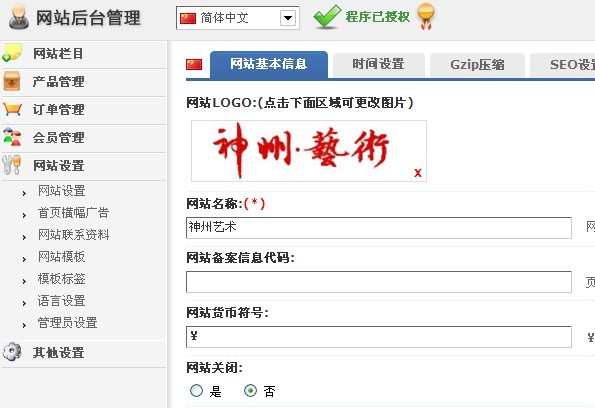Viewport: 595px width, 408px height.
Task: Click the gear icon beside 其他设置
Action: point(12,352)
